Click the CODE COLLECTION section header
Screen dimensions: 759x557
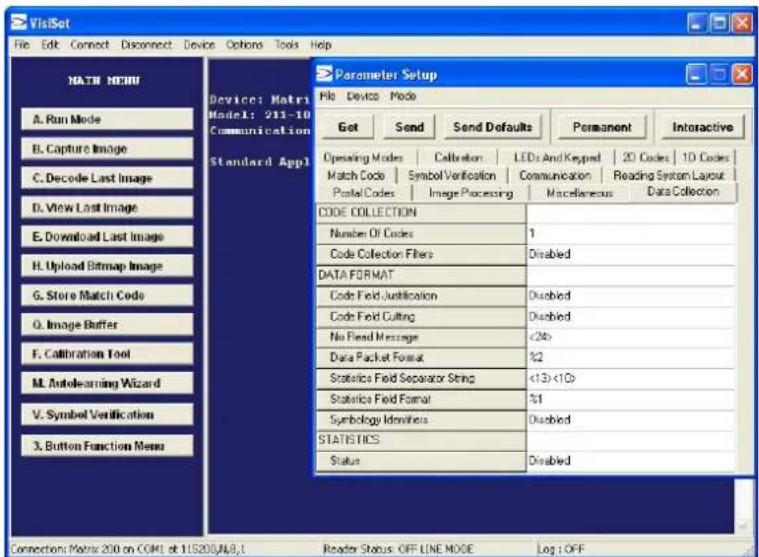click(421, 212)
